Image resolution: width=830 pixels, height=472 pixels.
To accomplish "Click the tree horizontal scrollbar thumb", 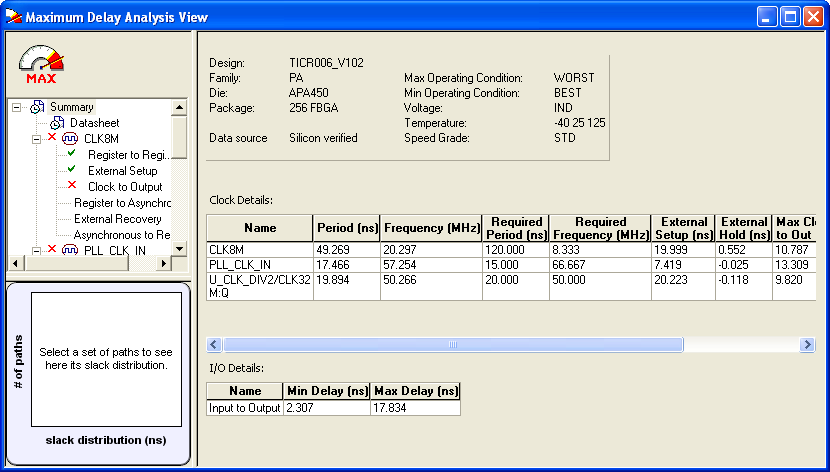I will click(x=75, y=263).
